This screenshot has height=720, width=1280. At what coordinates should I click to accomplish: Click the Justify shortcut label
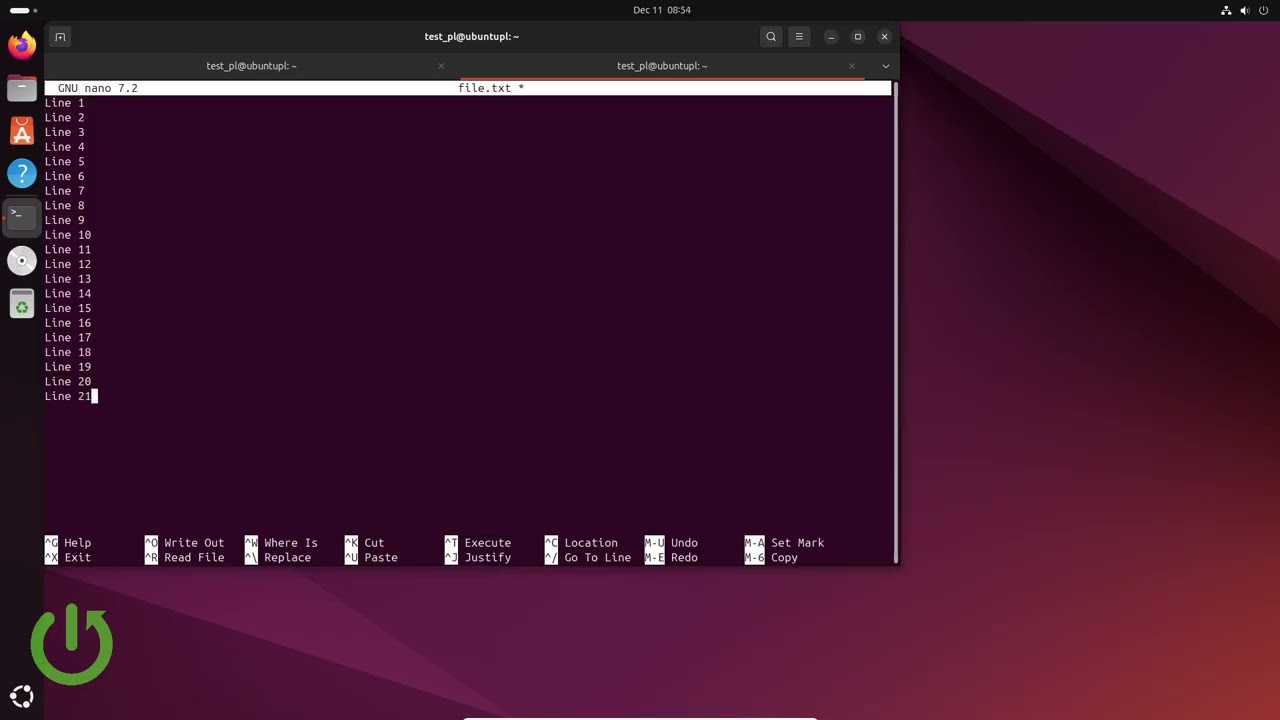[488, 558]
